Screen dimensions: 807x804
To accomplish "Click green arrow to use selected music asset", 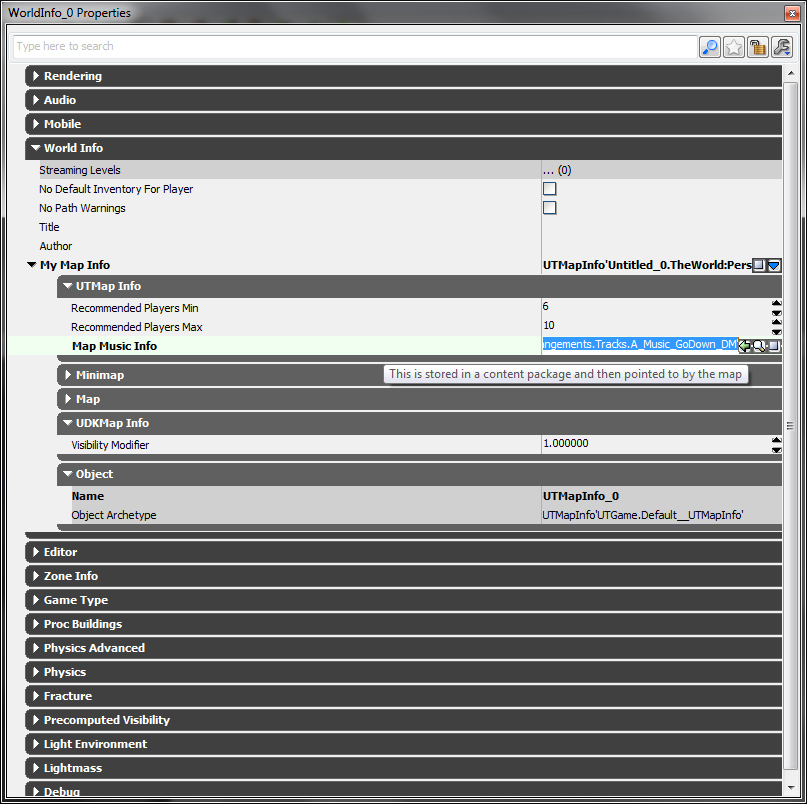I will pyautogui.click(x=746, y=345).
